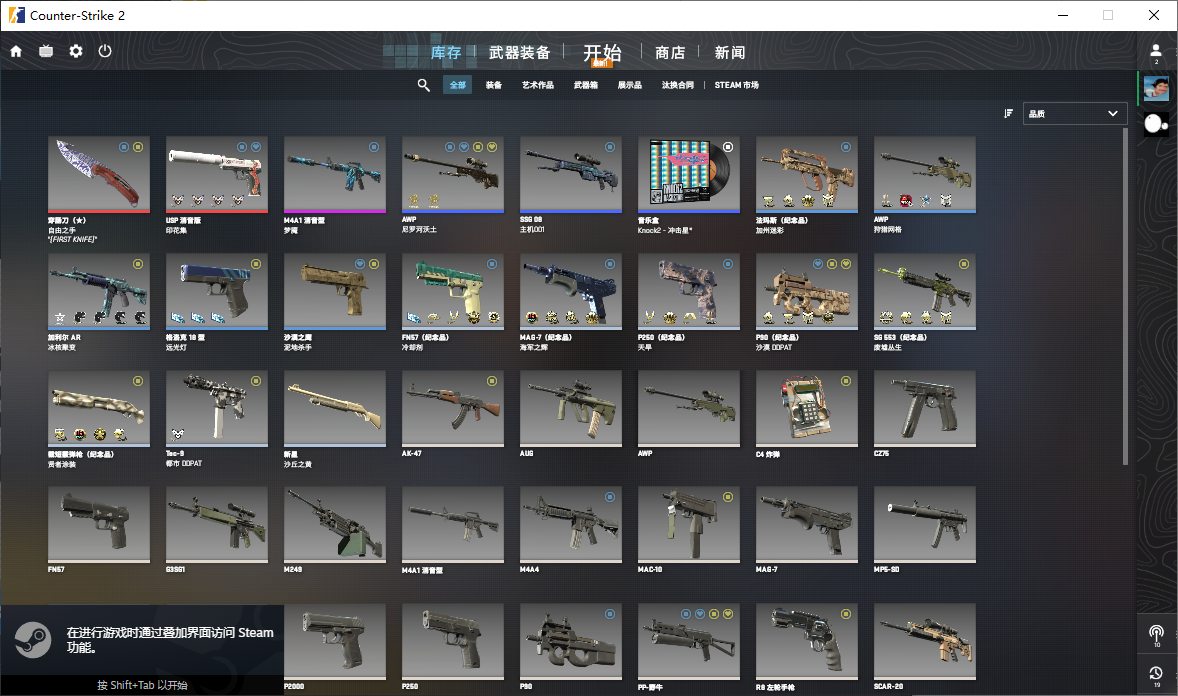The width and height of the screenshot is (1178, 696).
Task: Switch to the 库存 tab
Action: (x=446, y=53)
